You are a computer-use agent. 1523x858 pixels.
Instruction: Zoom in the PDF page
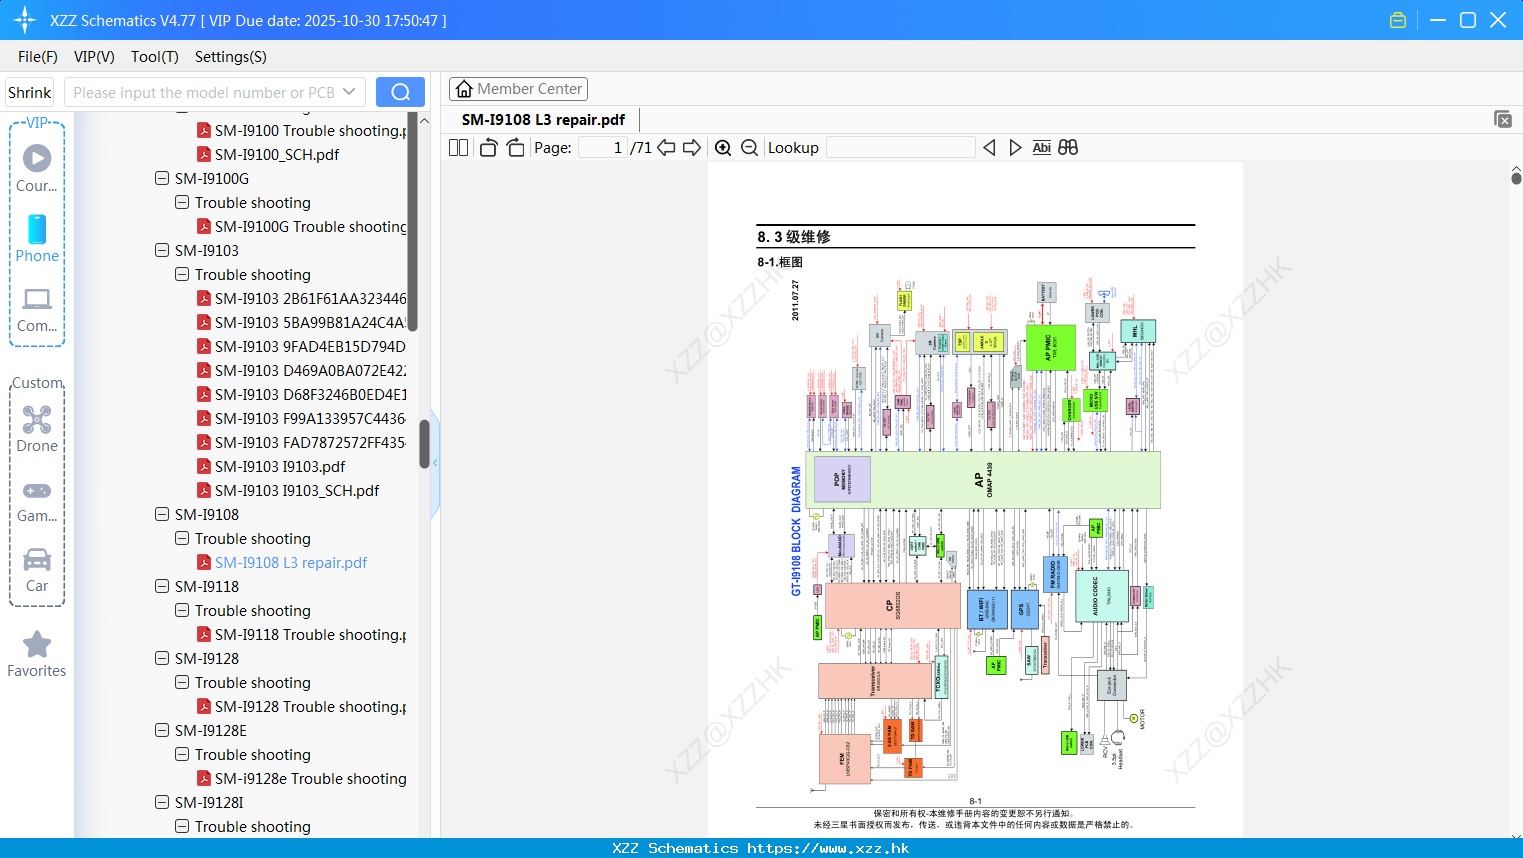click(x=723, y=148)
